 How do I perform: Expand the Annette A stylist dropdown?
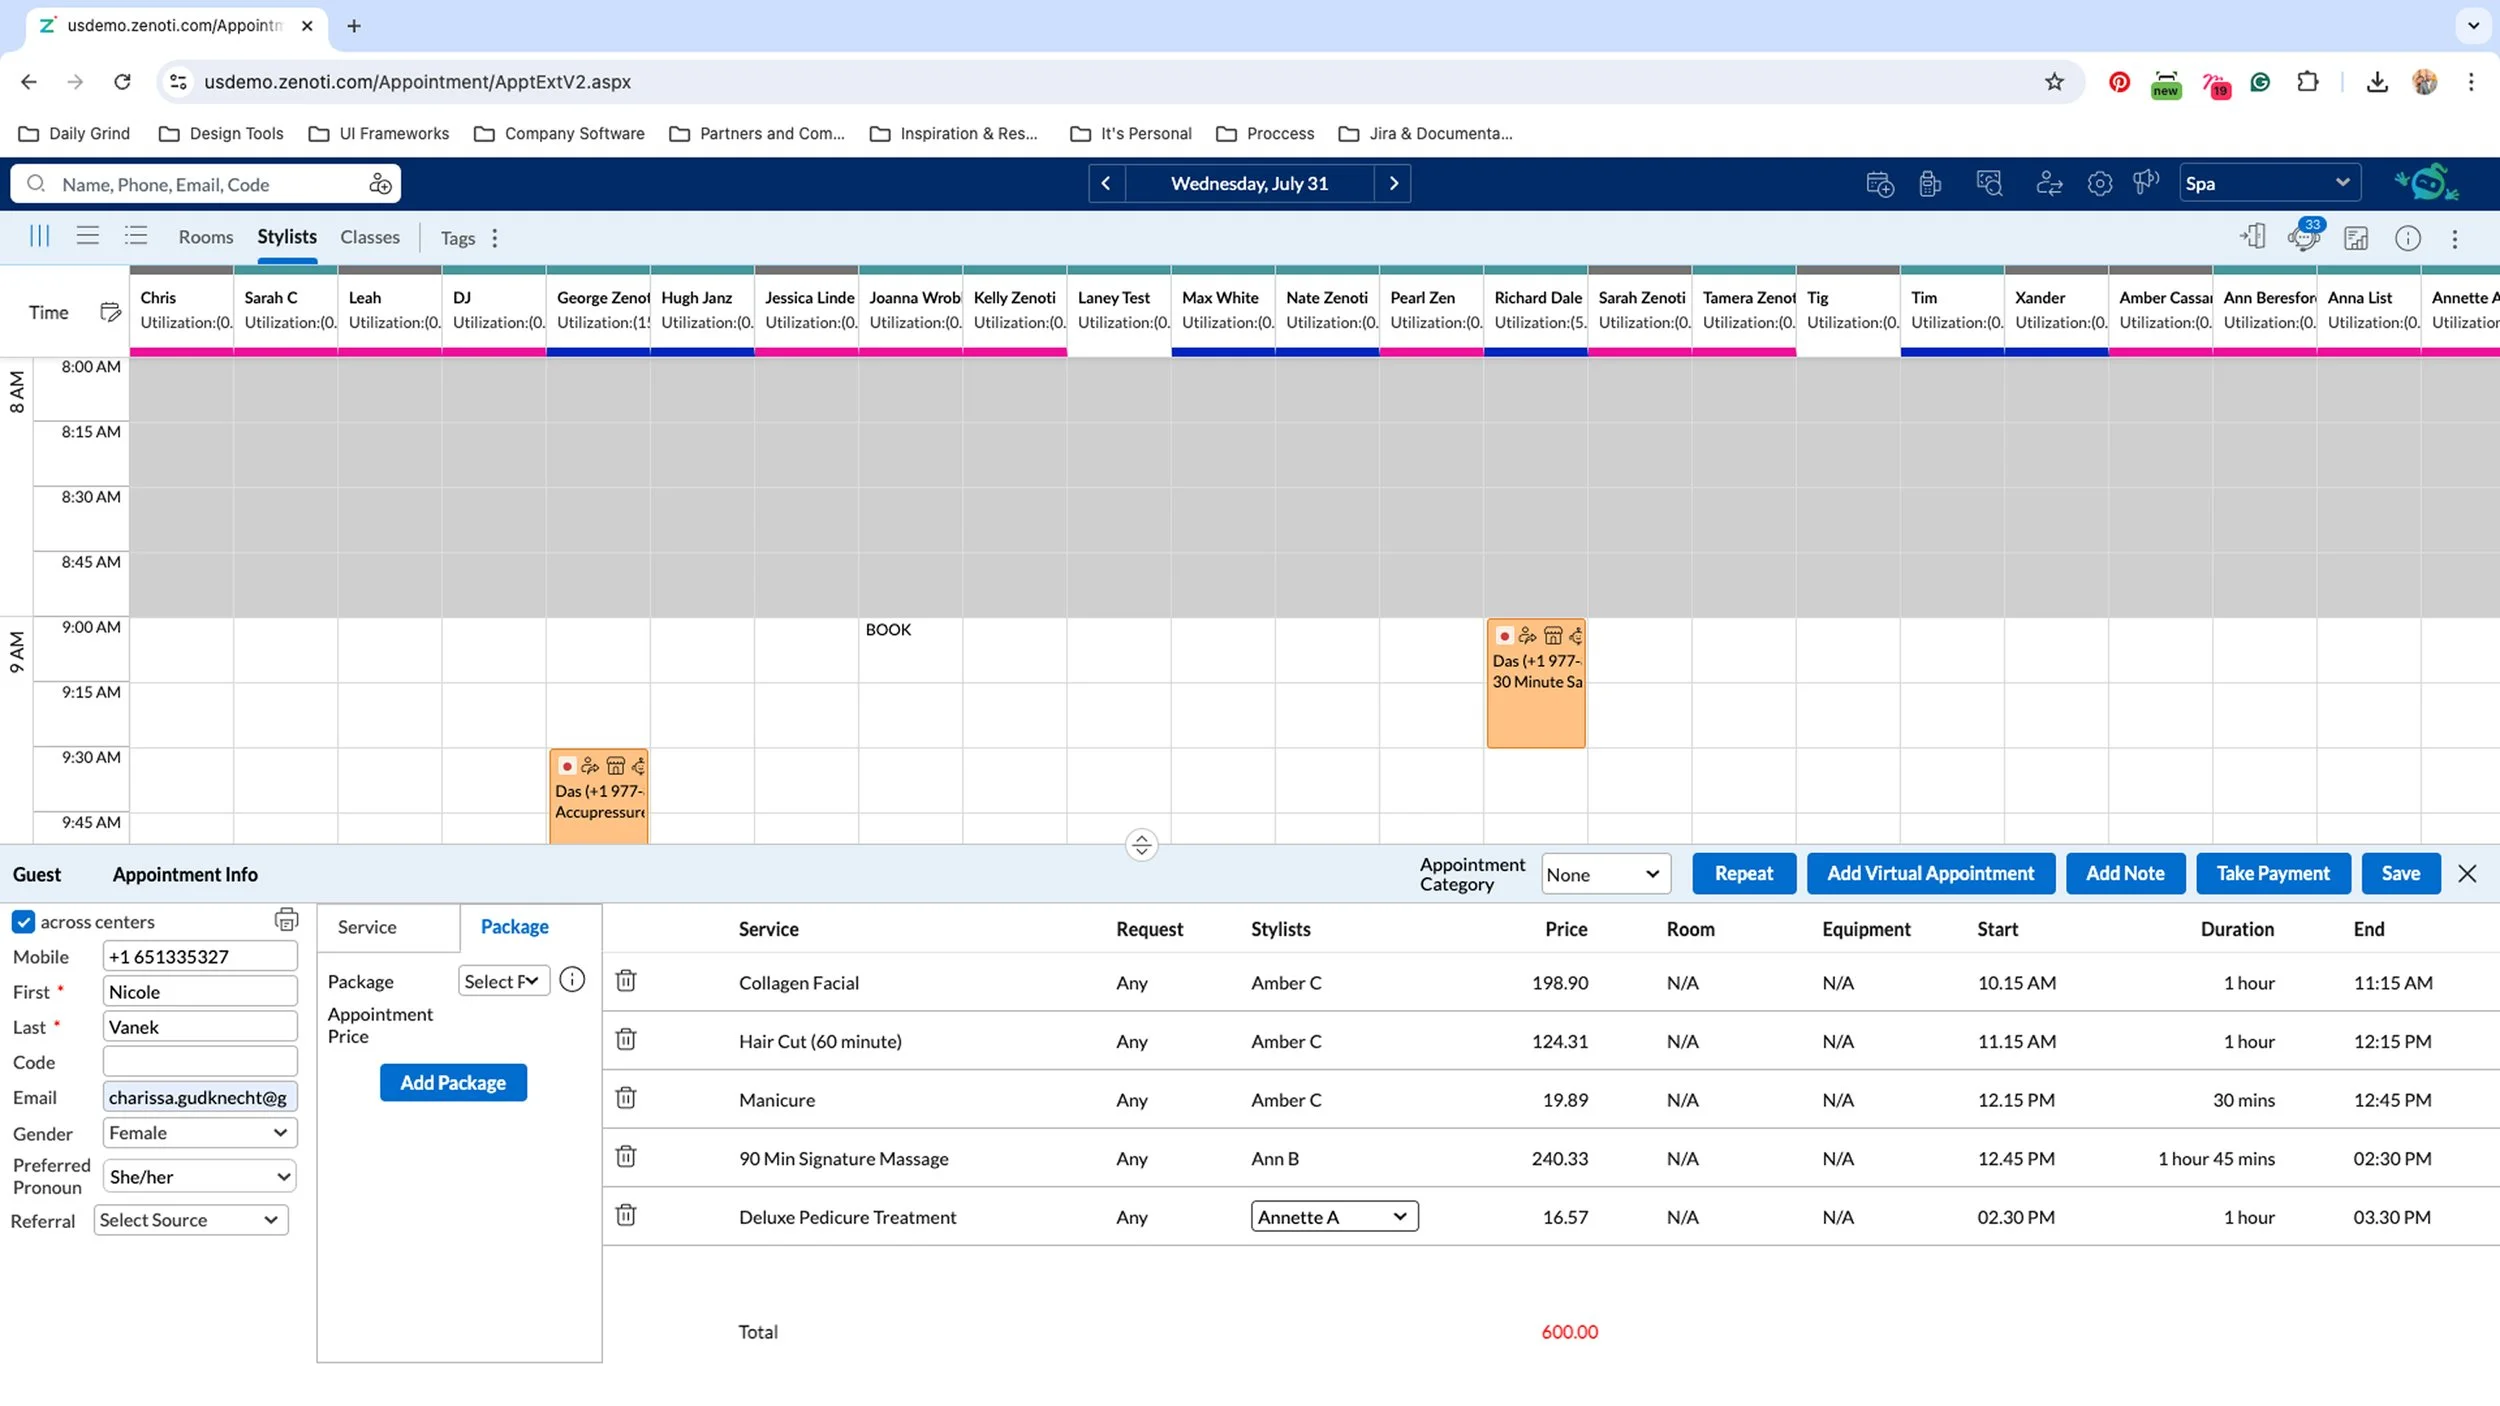[x=1333, y=1216]
